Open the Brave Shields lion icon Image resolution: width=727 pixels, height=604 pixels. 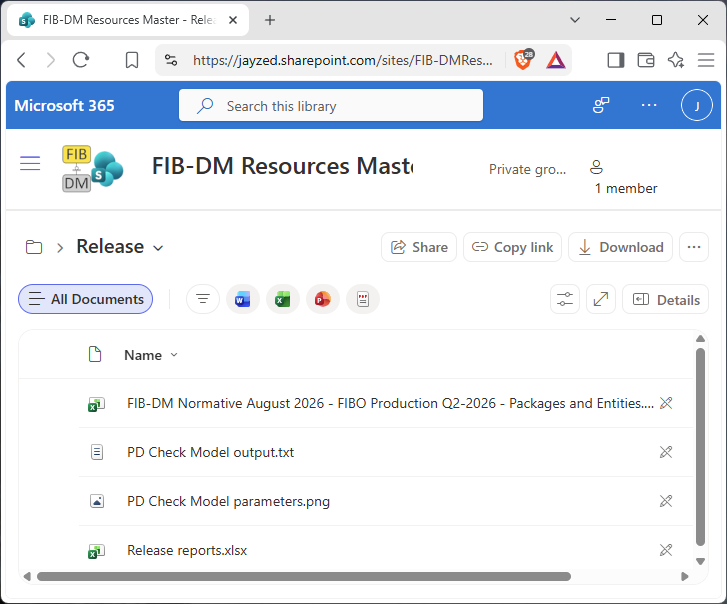[x=523, y=60]
